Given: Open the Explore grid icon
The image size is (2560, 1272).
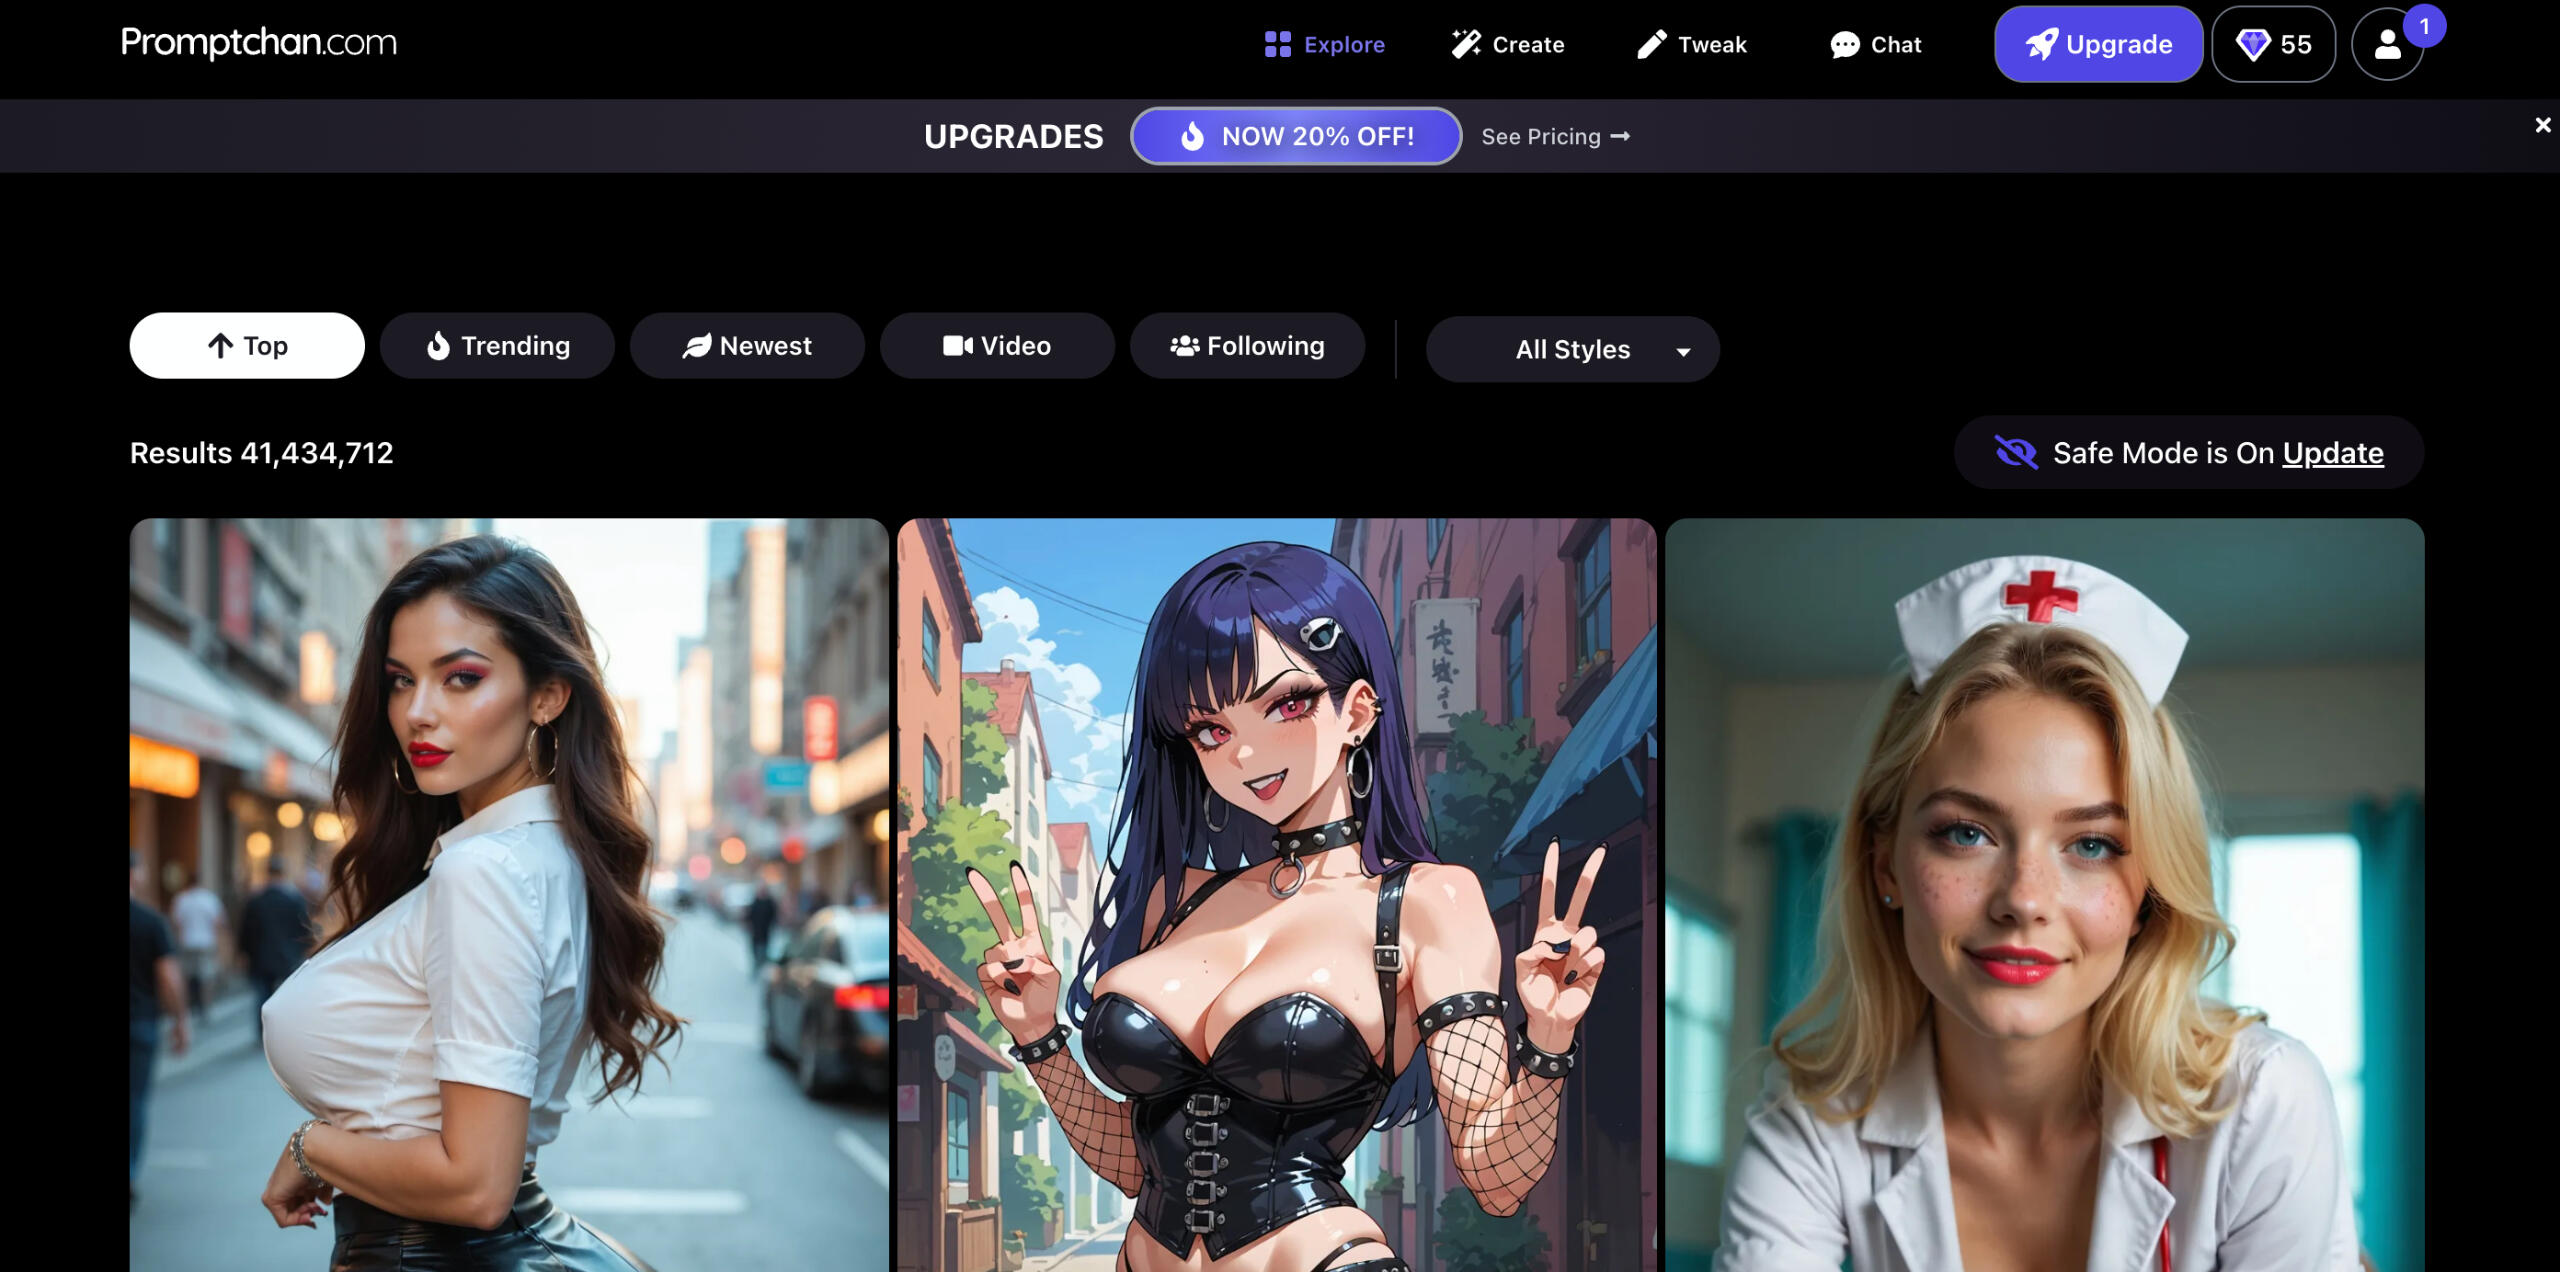Looking at the screenshot, I should coord(1277,44).
